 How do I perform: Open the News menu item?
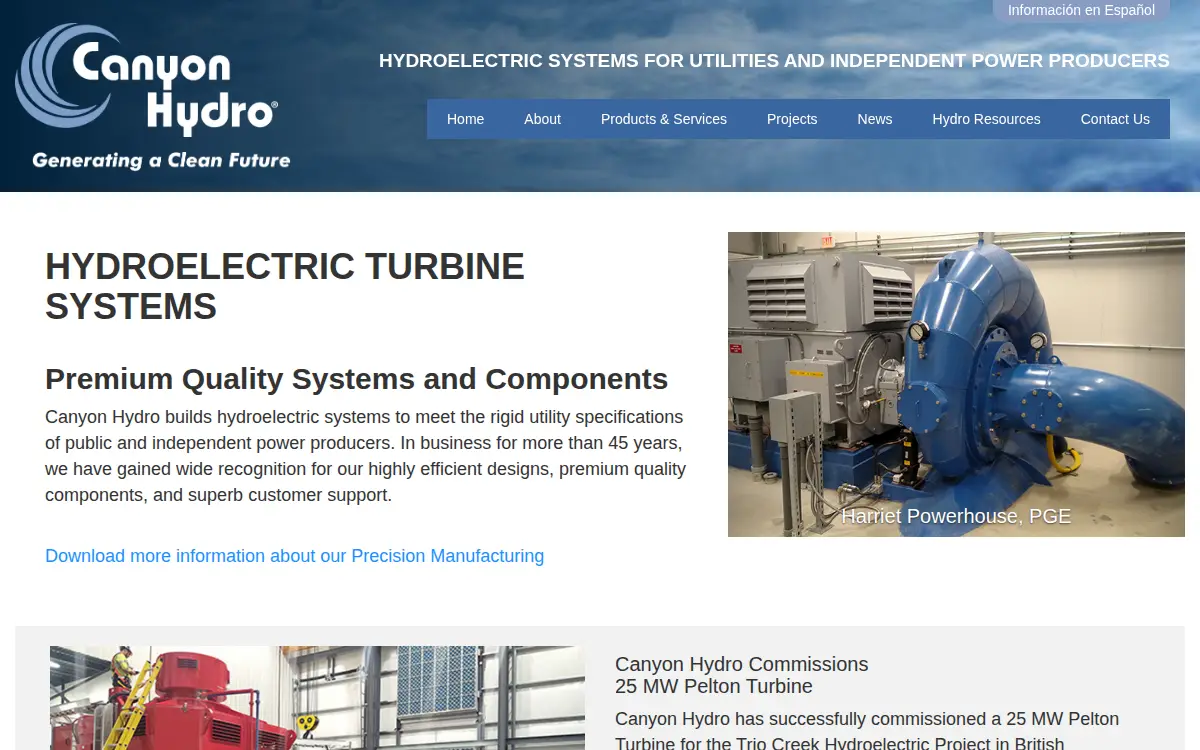click(x=875, y=119)
